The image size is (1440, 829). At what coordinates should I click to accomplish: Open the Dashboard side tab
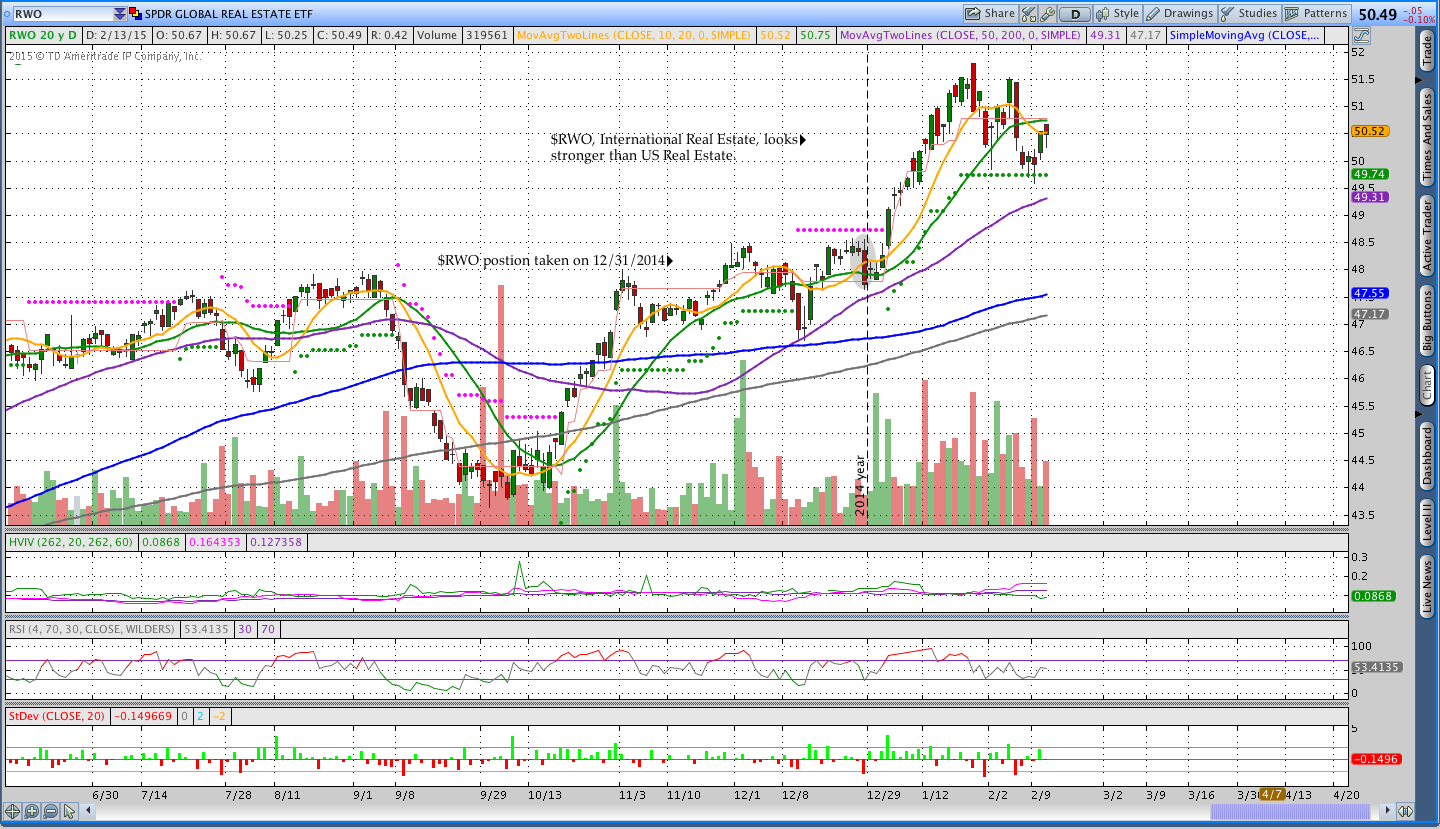point(1427,456)
